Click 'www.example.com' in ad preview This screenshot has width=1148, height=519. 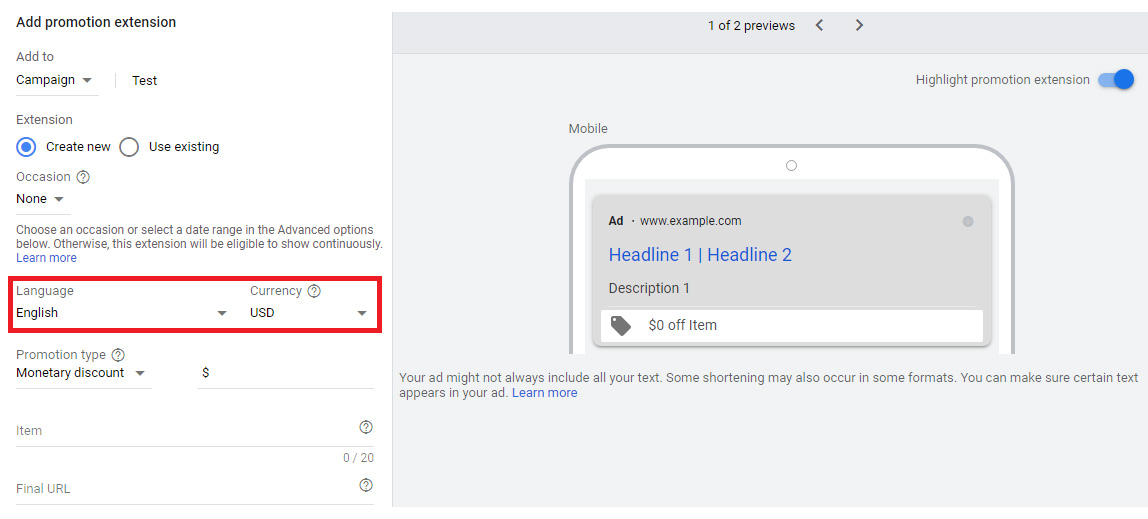click(x=690, y=221)
